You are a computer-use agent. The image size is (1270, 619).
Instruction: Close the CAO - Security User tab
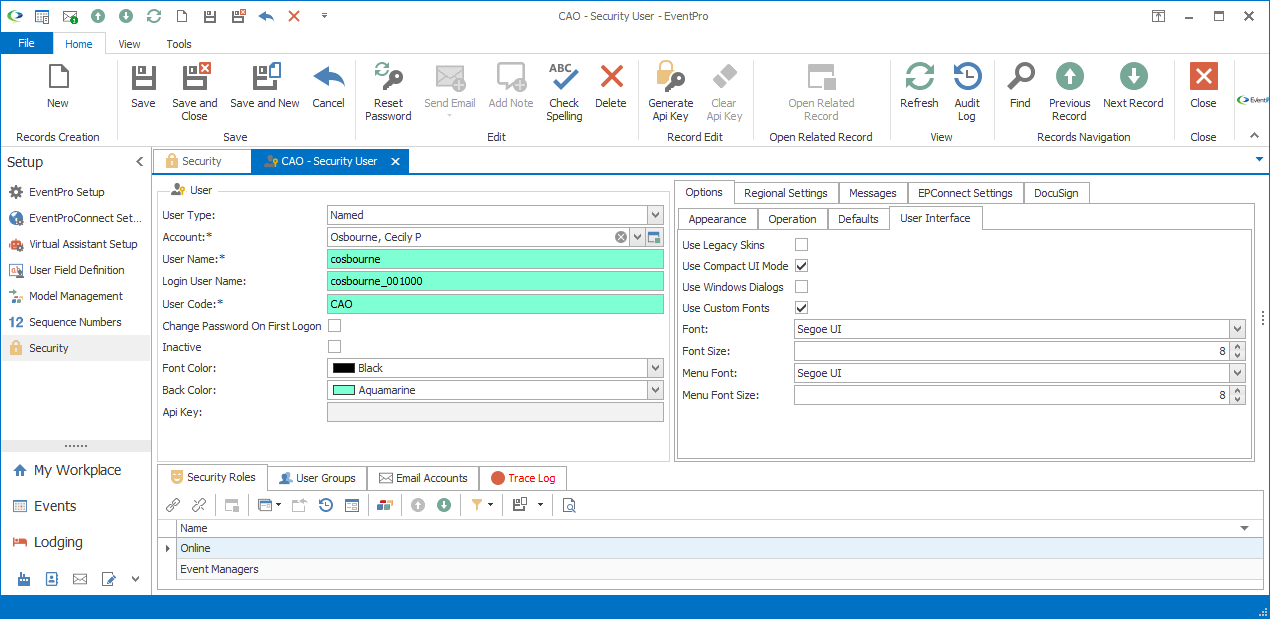coord(395,161)
